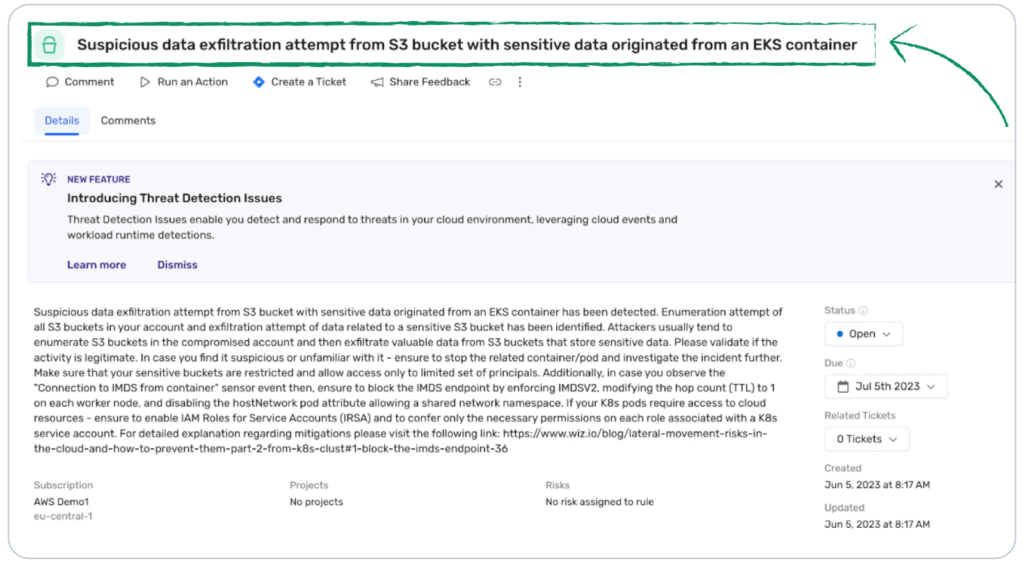Expand the 0 Tickets dropdown
This screenshot has width=1024, height=563.
[x=866, y=438]
